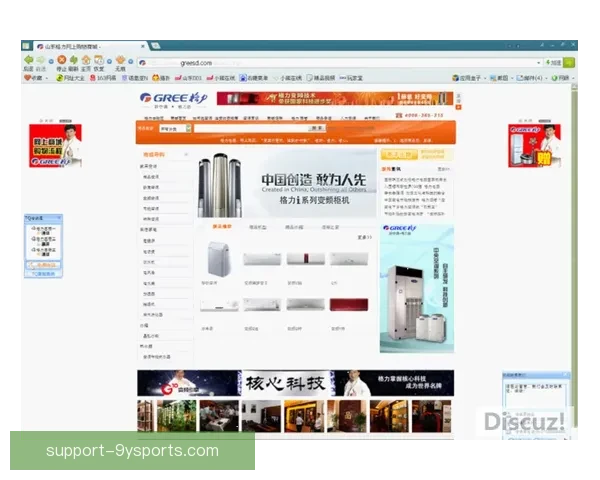Click the green go button beside address bar

pos(569,62)
